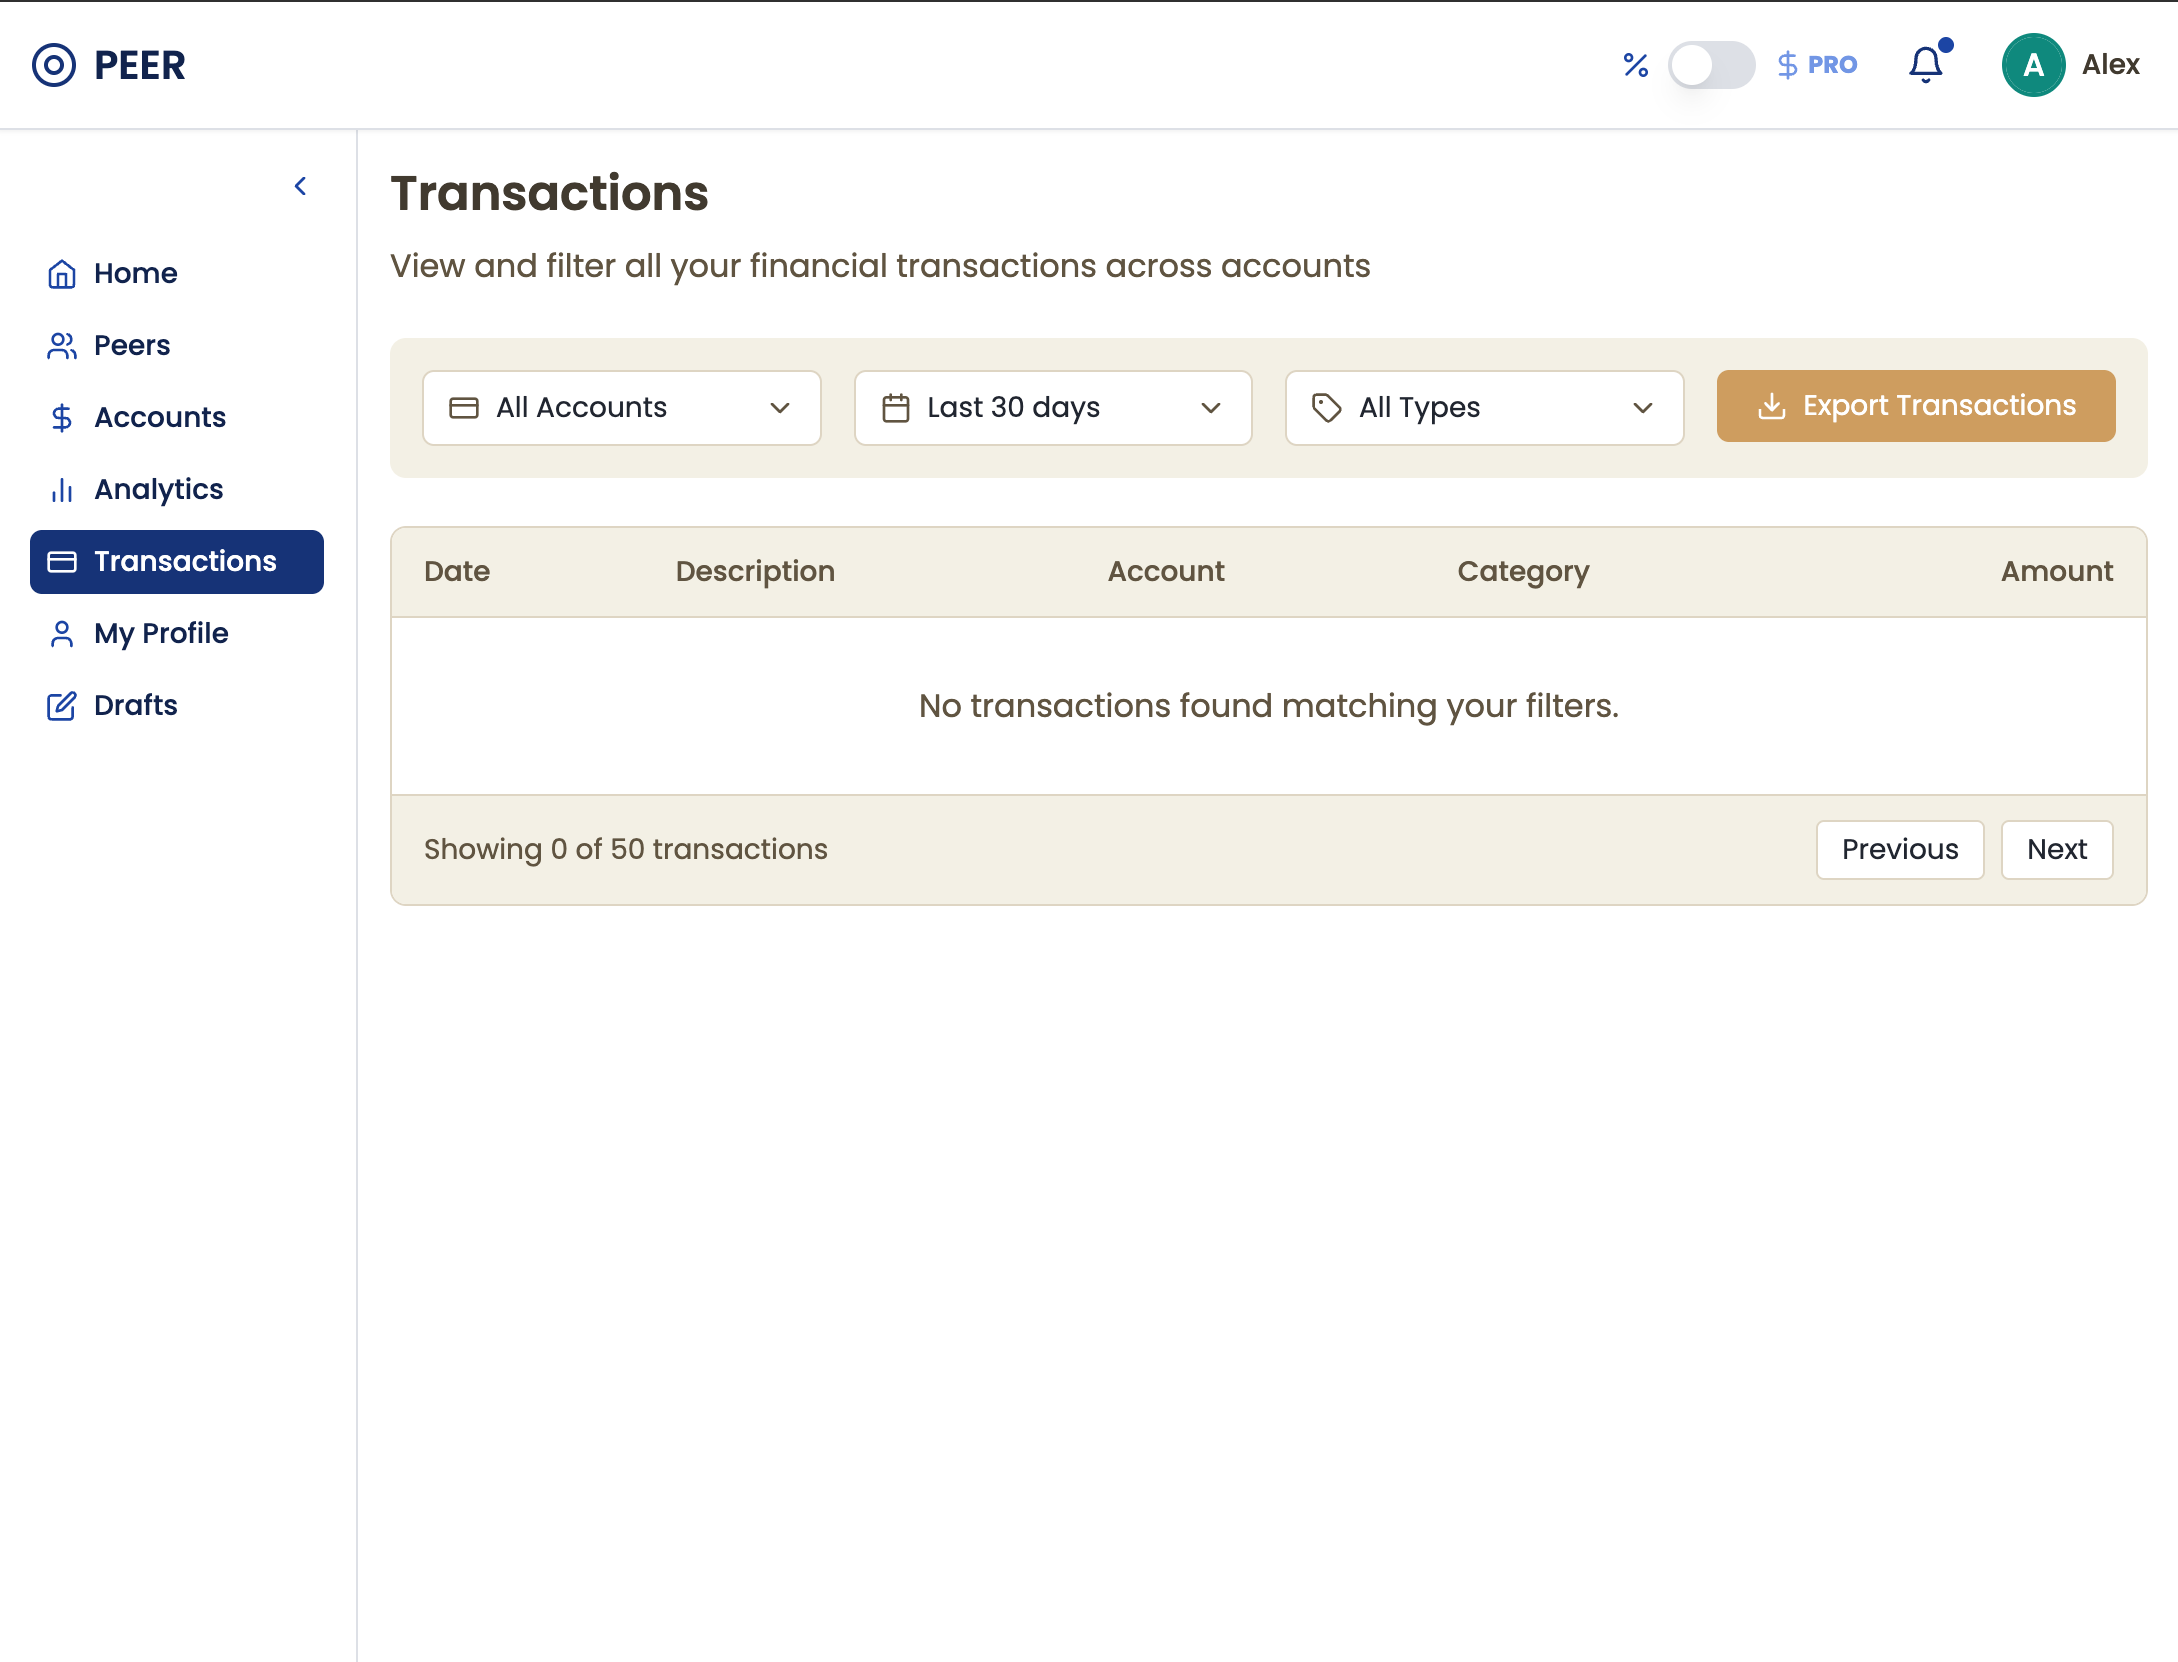Collapse the sidebar with the chevron
The width and height of the screenshot is (2178, 1662).
coord(300,186)
